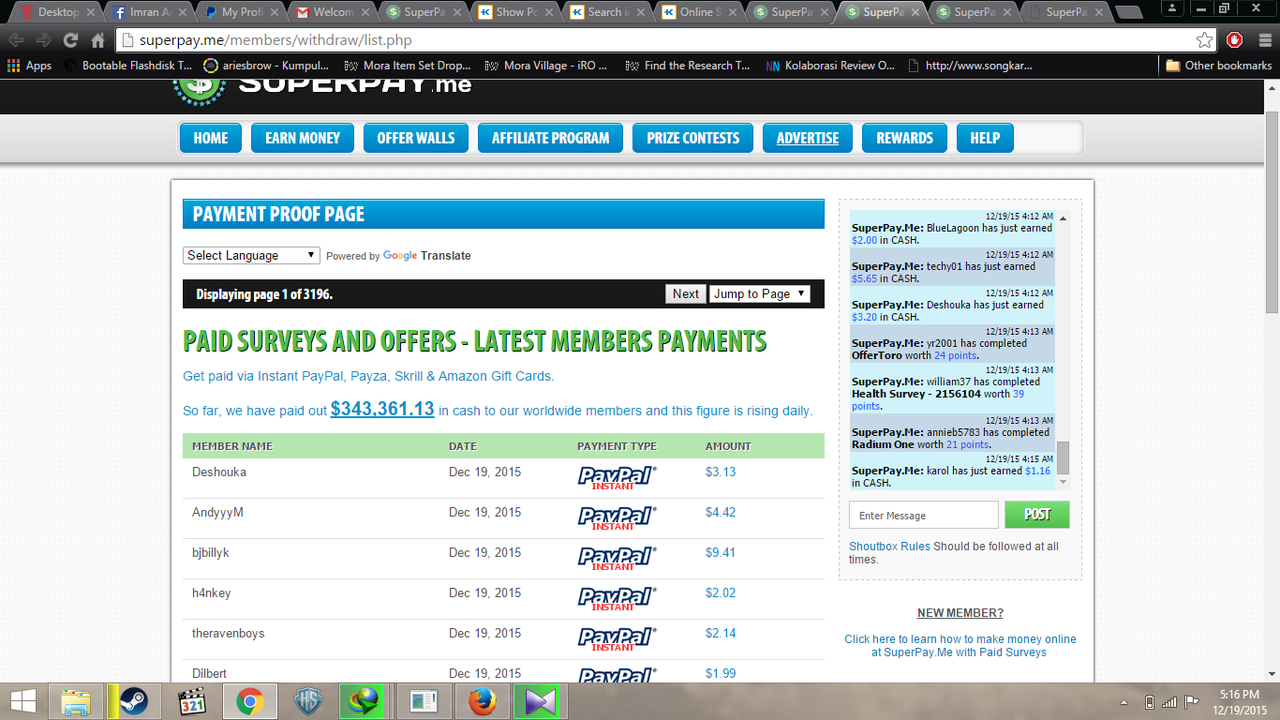Open the Shoutbox Rules link
The image size is (1280, 720).
coord(890,546)
